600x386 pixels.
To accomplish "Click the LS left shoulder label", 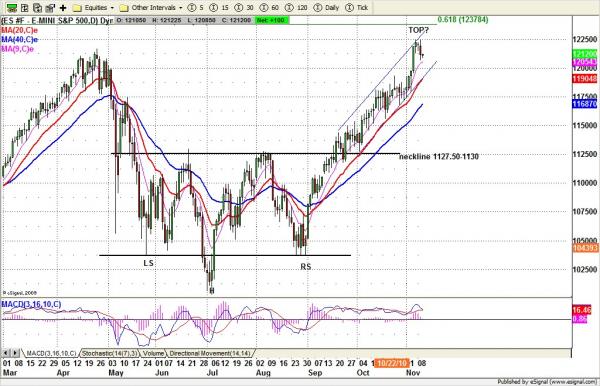I will click(x=148, y=263).
